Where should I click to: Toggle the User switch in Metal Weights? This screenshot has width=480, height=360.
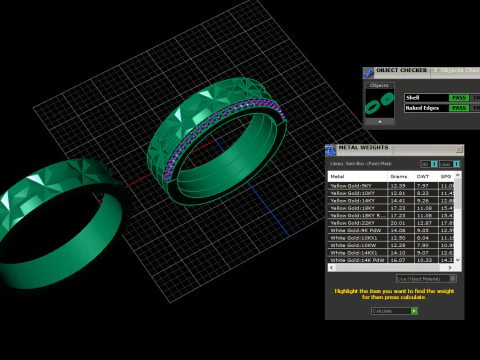click(450, 164)
